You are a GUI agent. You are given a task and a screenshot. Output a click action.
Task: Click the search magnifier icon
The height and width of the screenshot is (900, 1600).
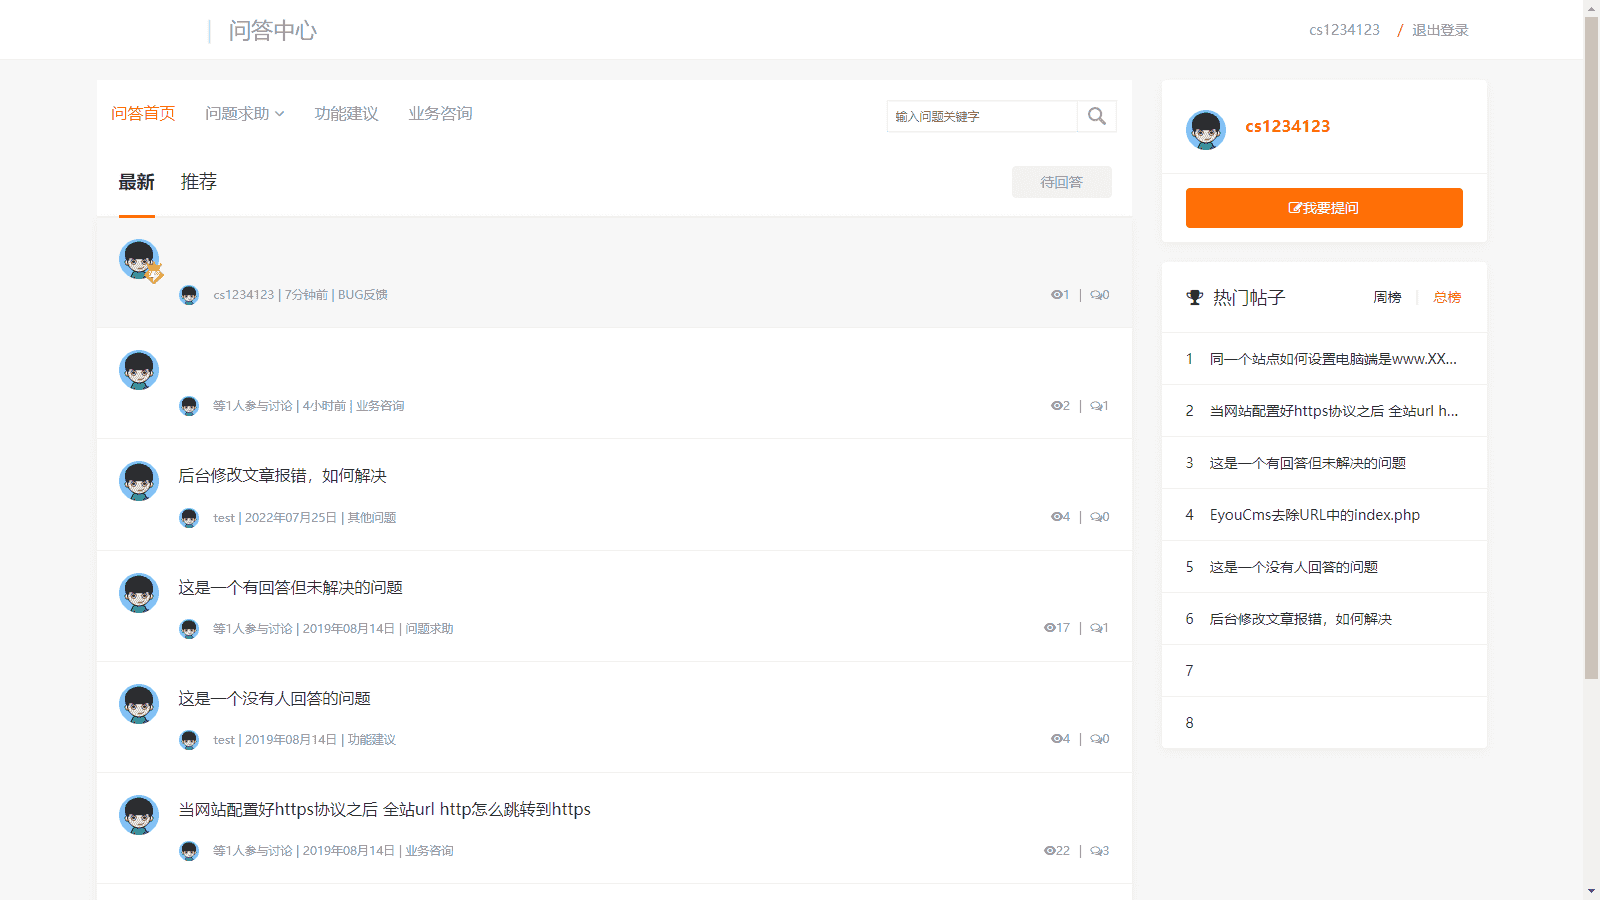tap(1097, 116)
